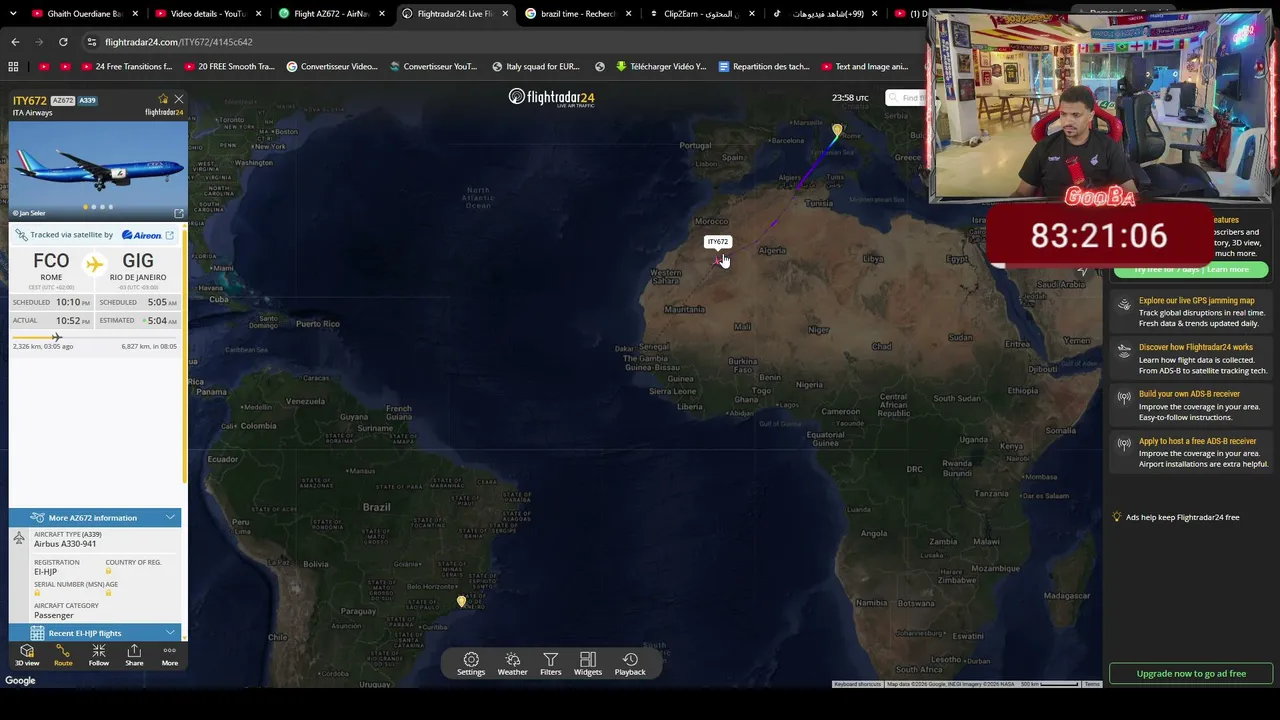Open the Weather layer options

click(x=512, y=664)
